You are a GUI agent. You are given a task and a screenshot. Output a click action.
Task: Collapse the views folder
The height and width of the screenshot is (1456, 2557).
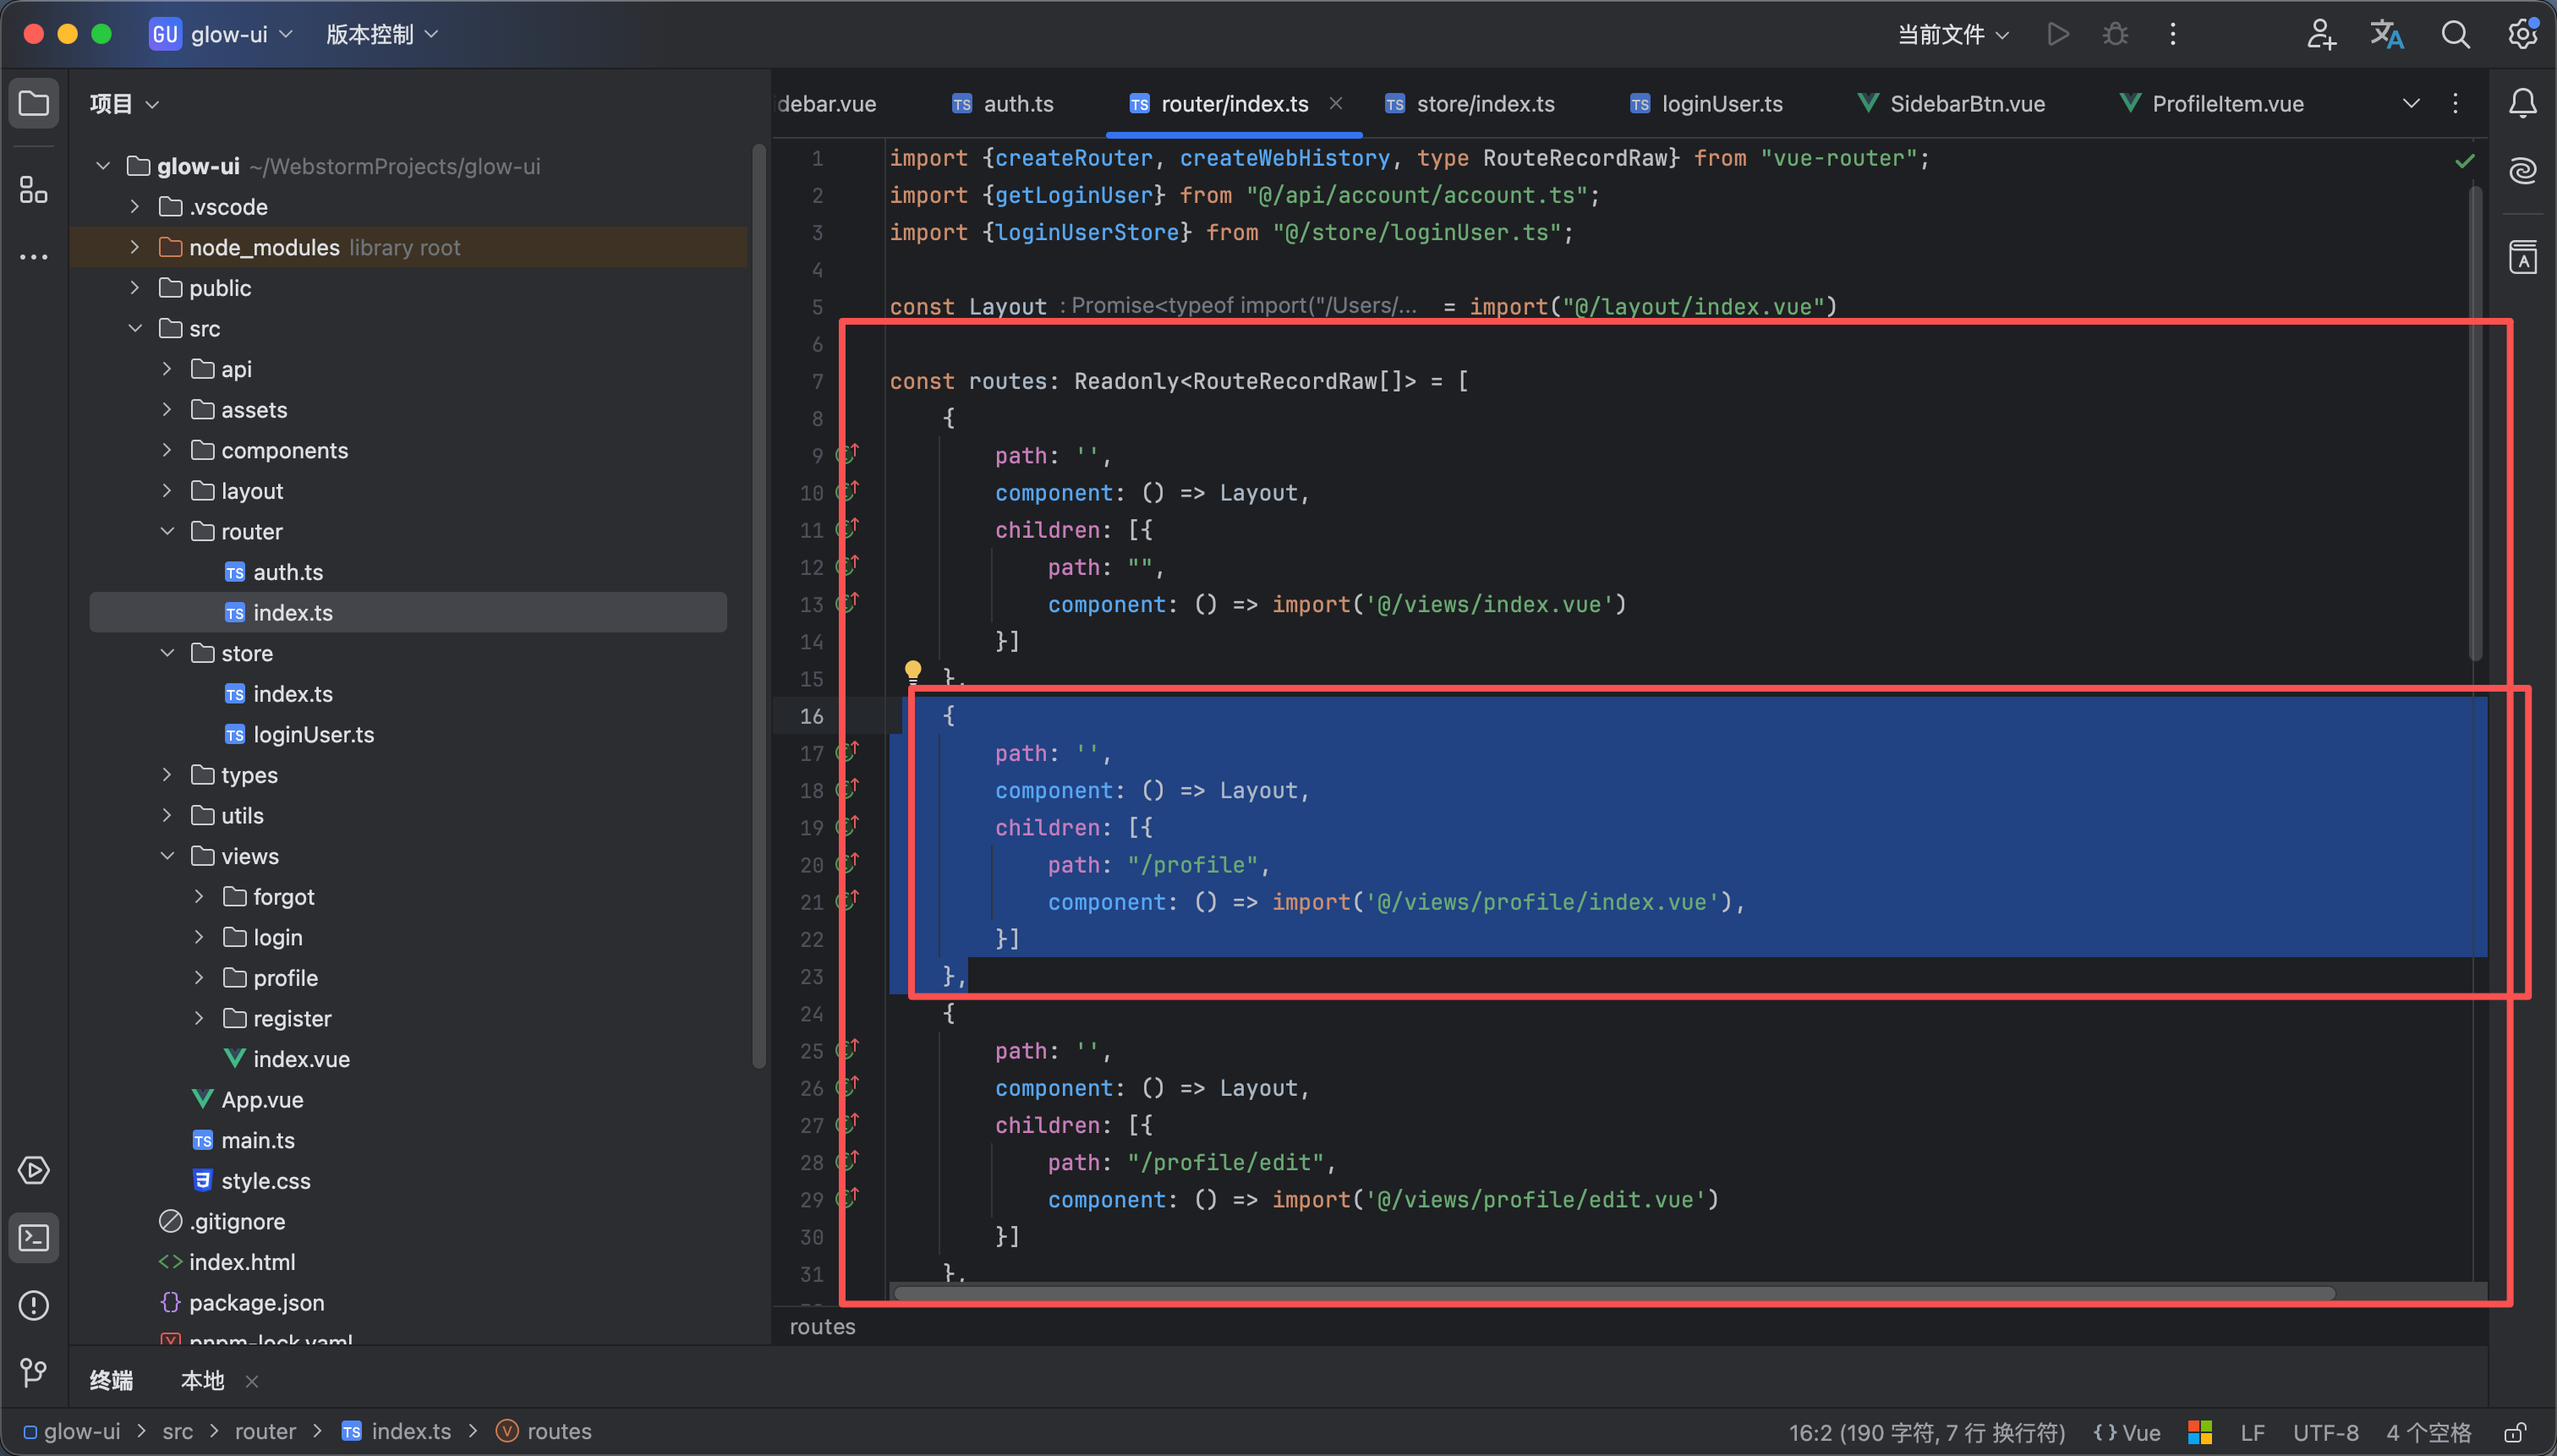click(x=167, y=856)
